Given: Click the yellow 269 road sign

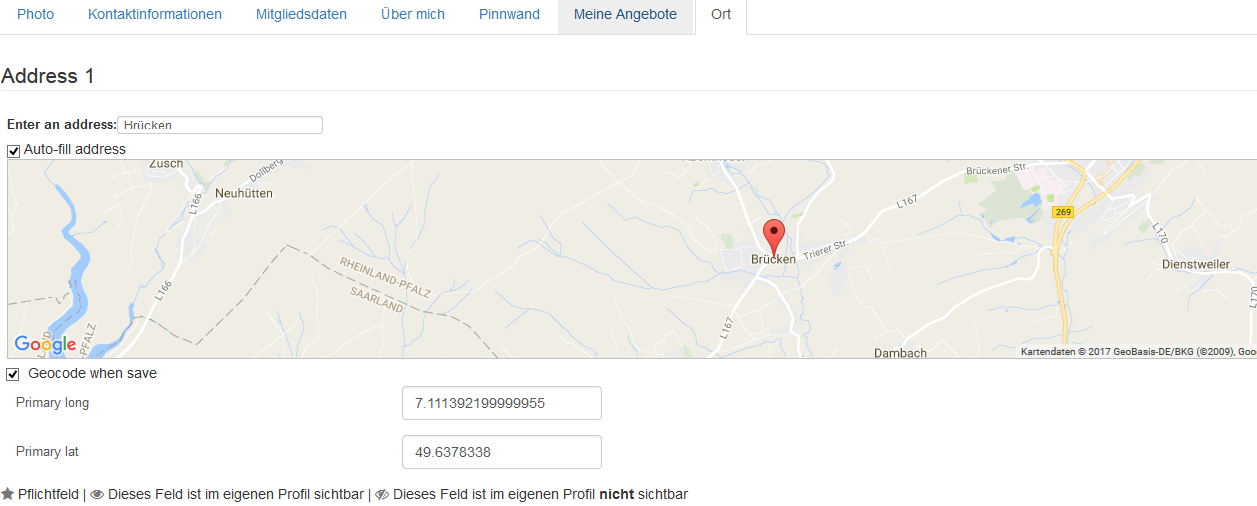Looking at the screenshot, I should pyautogui.click(x=1063, y=211).
